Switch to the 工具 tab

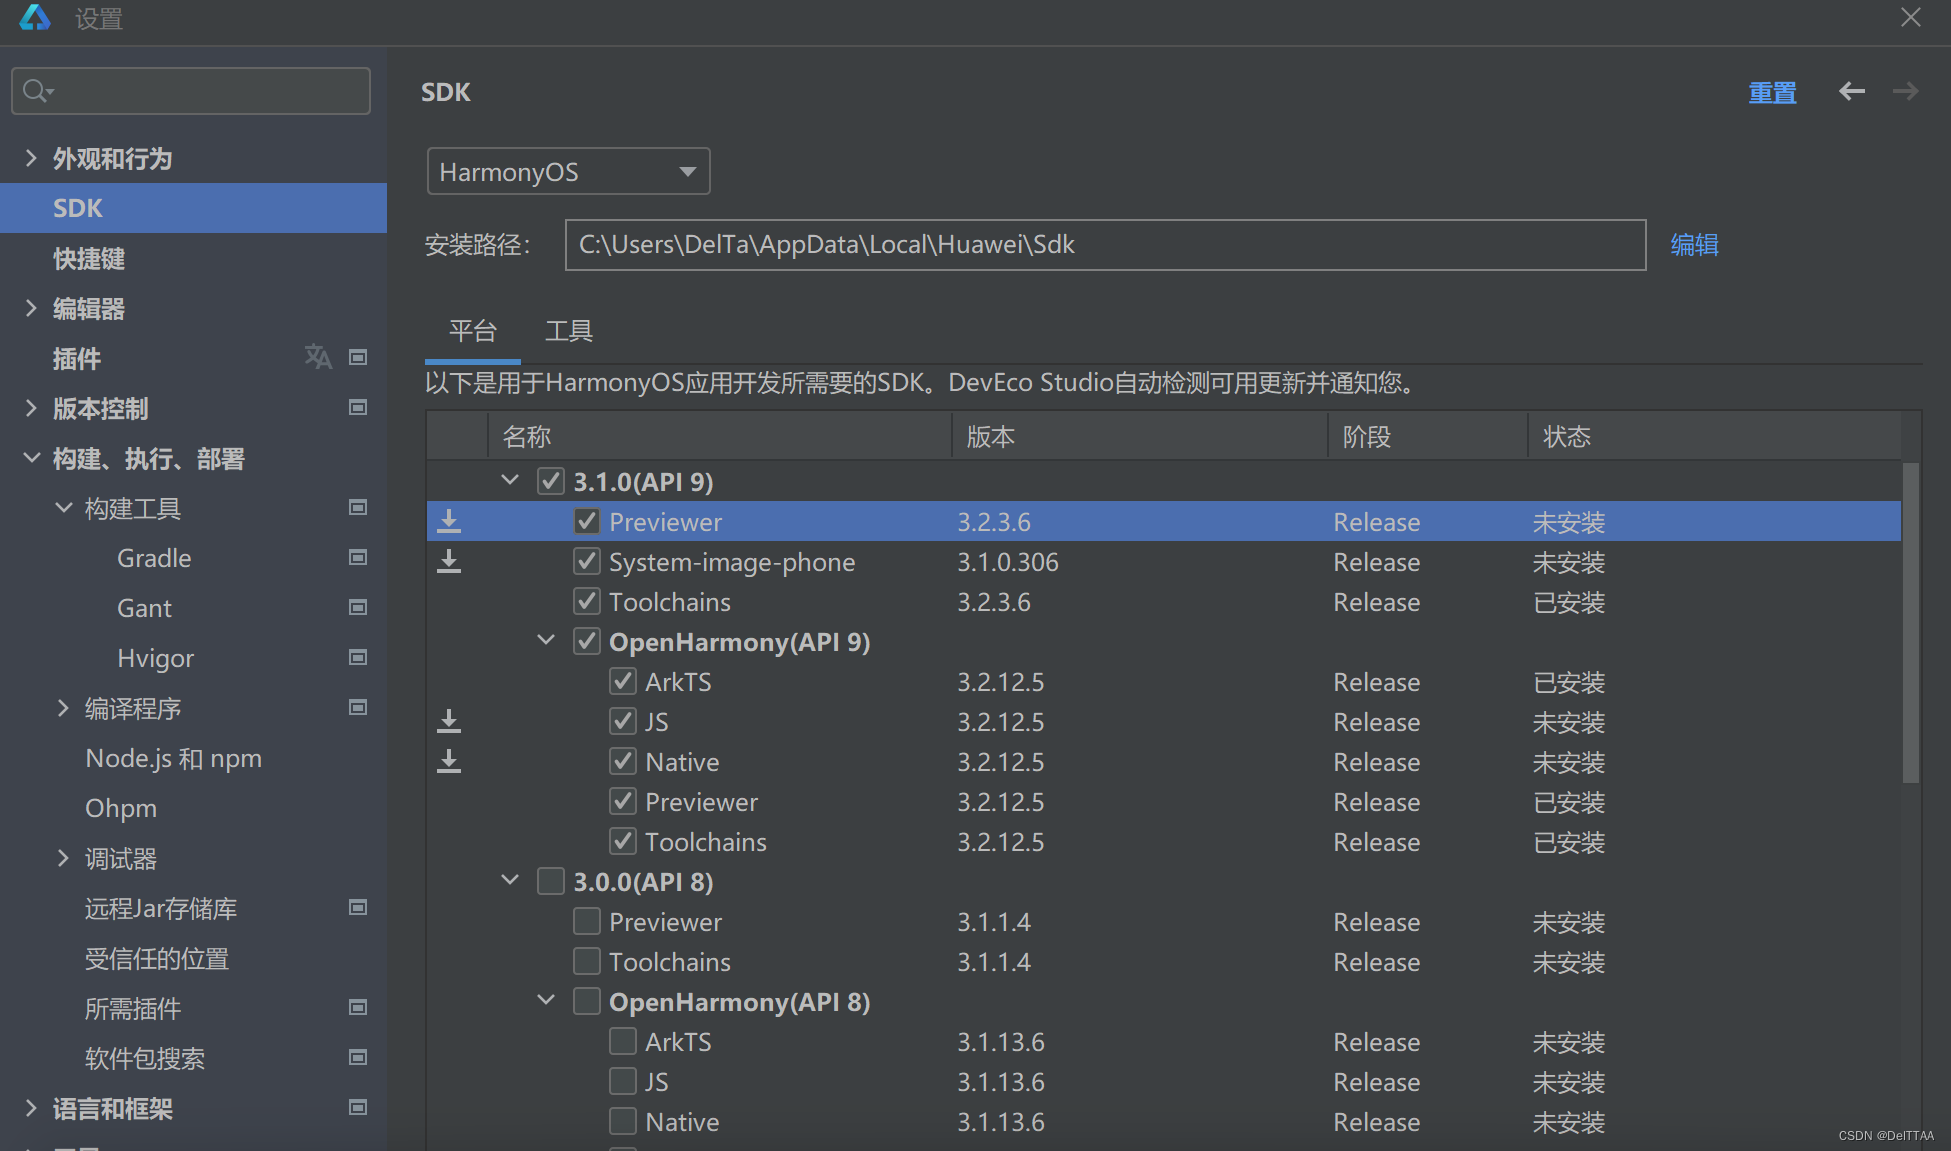click(568, 331)
